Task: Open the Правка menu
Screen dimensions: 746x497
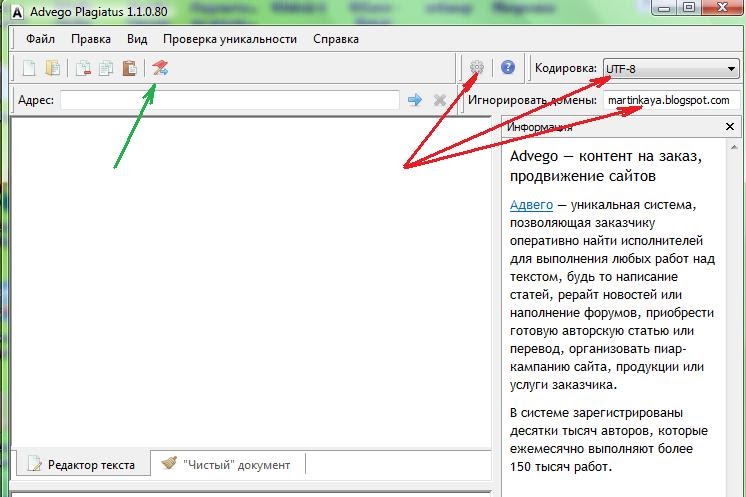Action: coord(91,39)
